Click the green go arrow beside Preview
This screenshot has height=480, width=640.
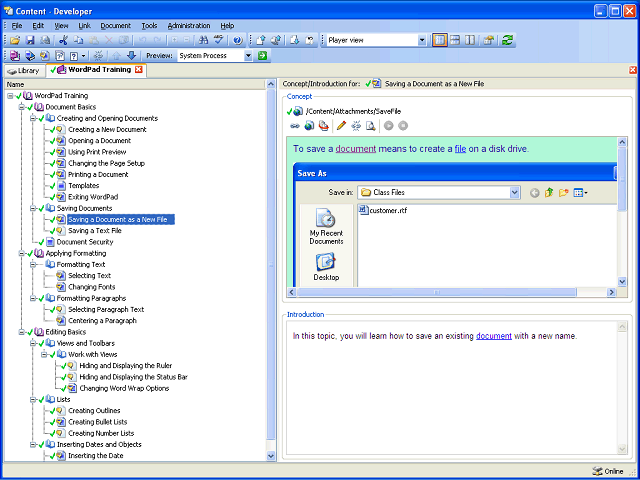[262, 55]
